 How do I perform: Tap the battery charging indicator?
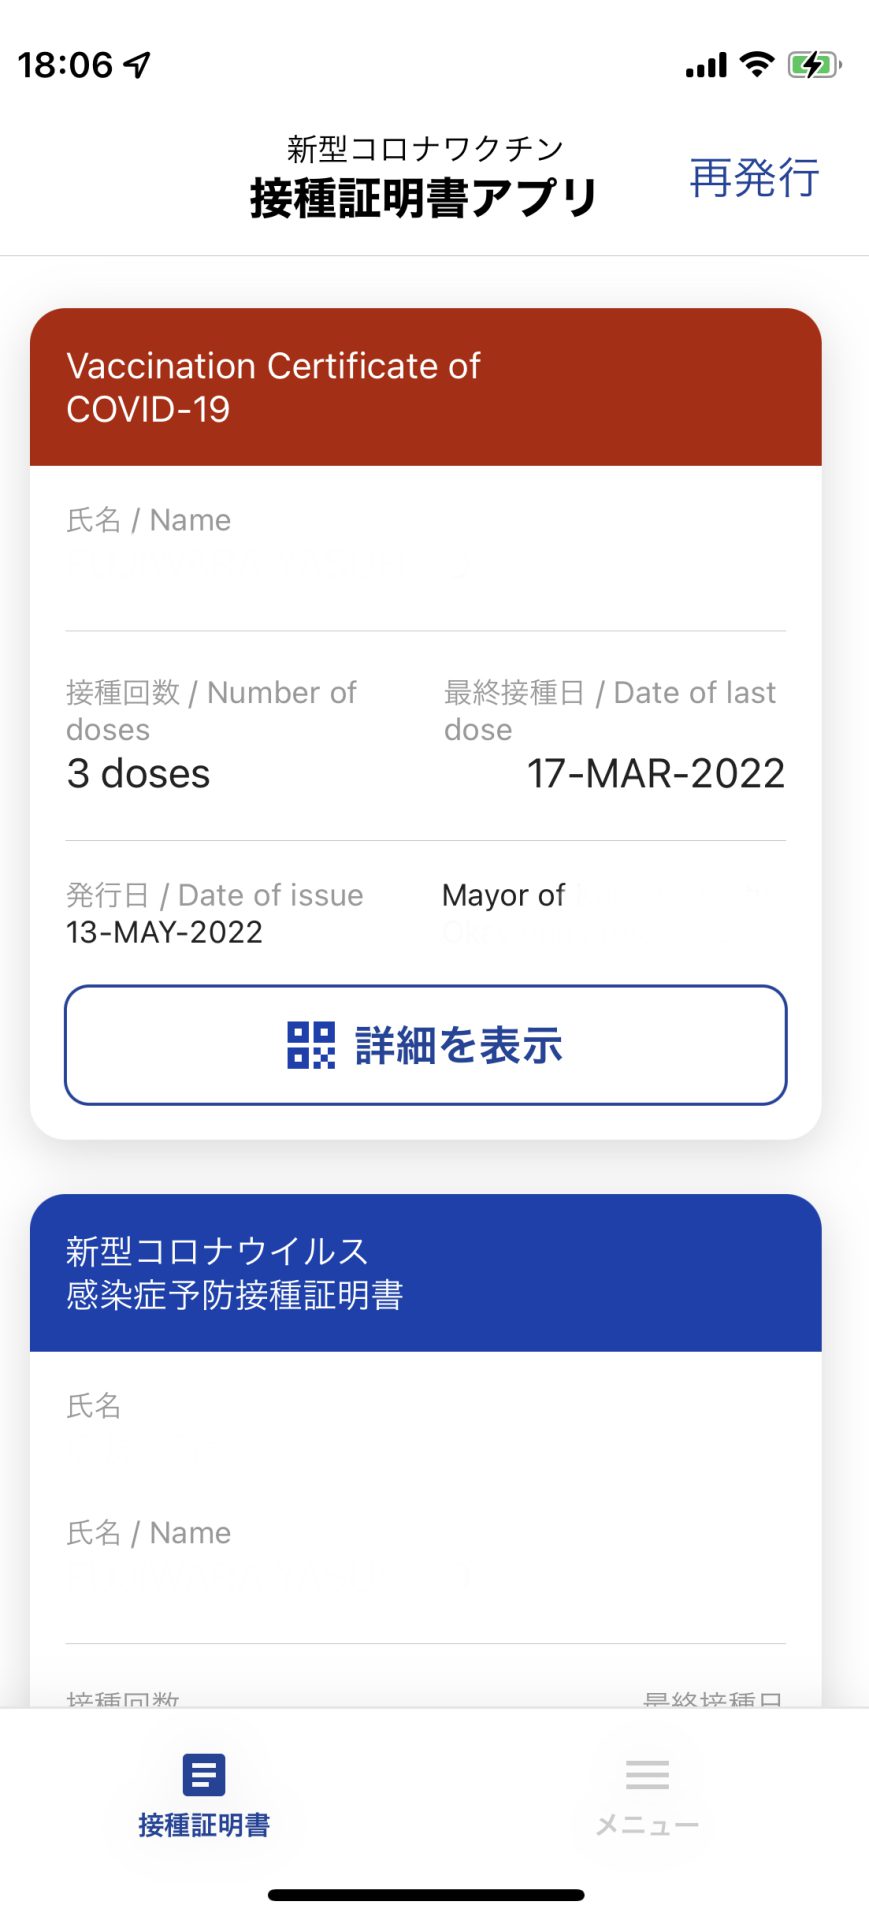814,65
